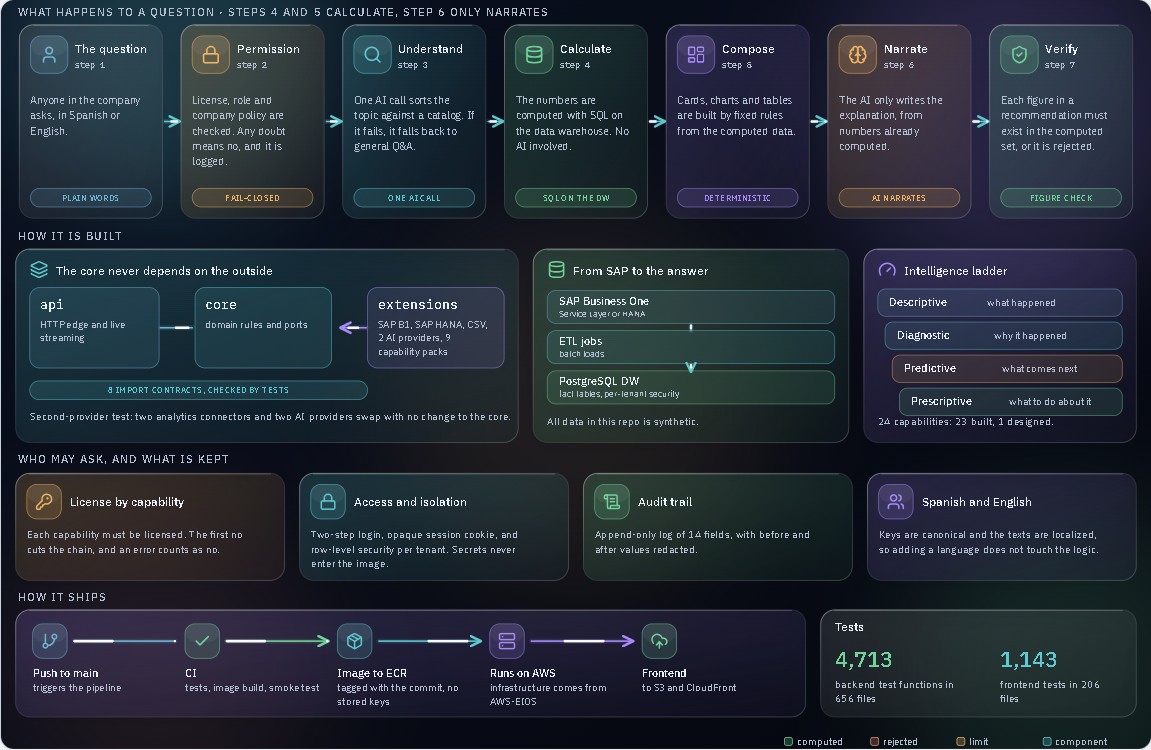Screen dimensions: 1151x750
Task: Click the SQL ON THE DW pill
Action: 576,198
